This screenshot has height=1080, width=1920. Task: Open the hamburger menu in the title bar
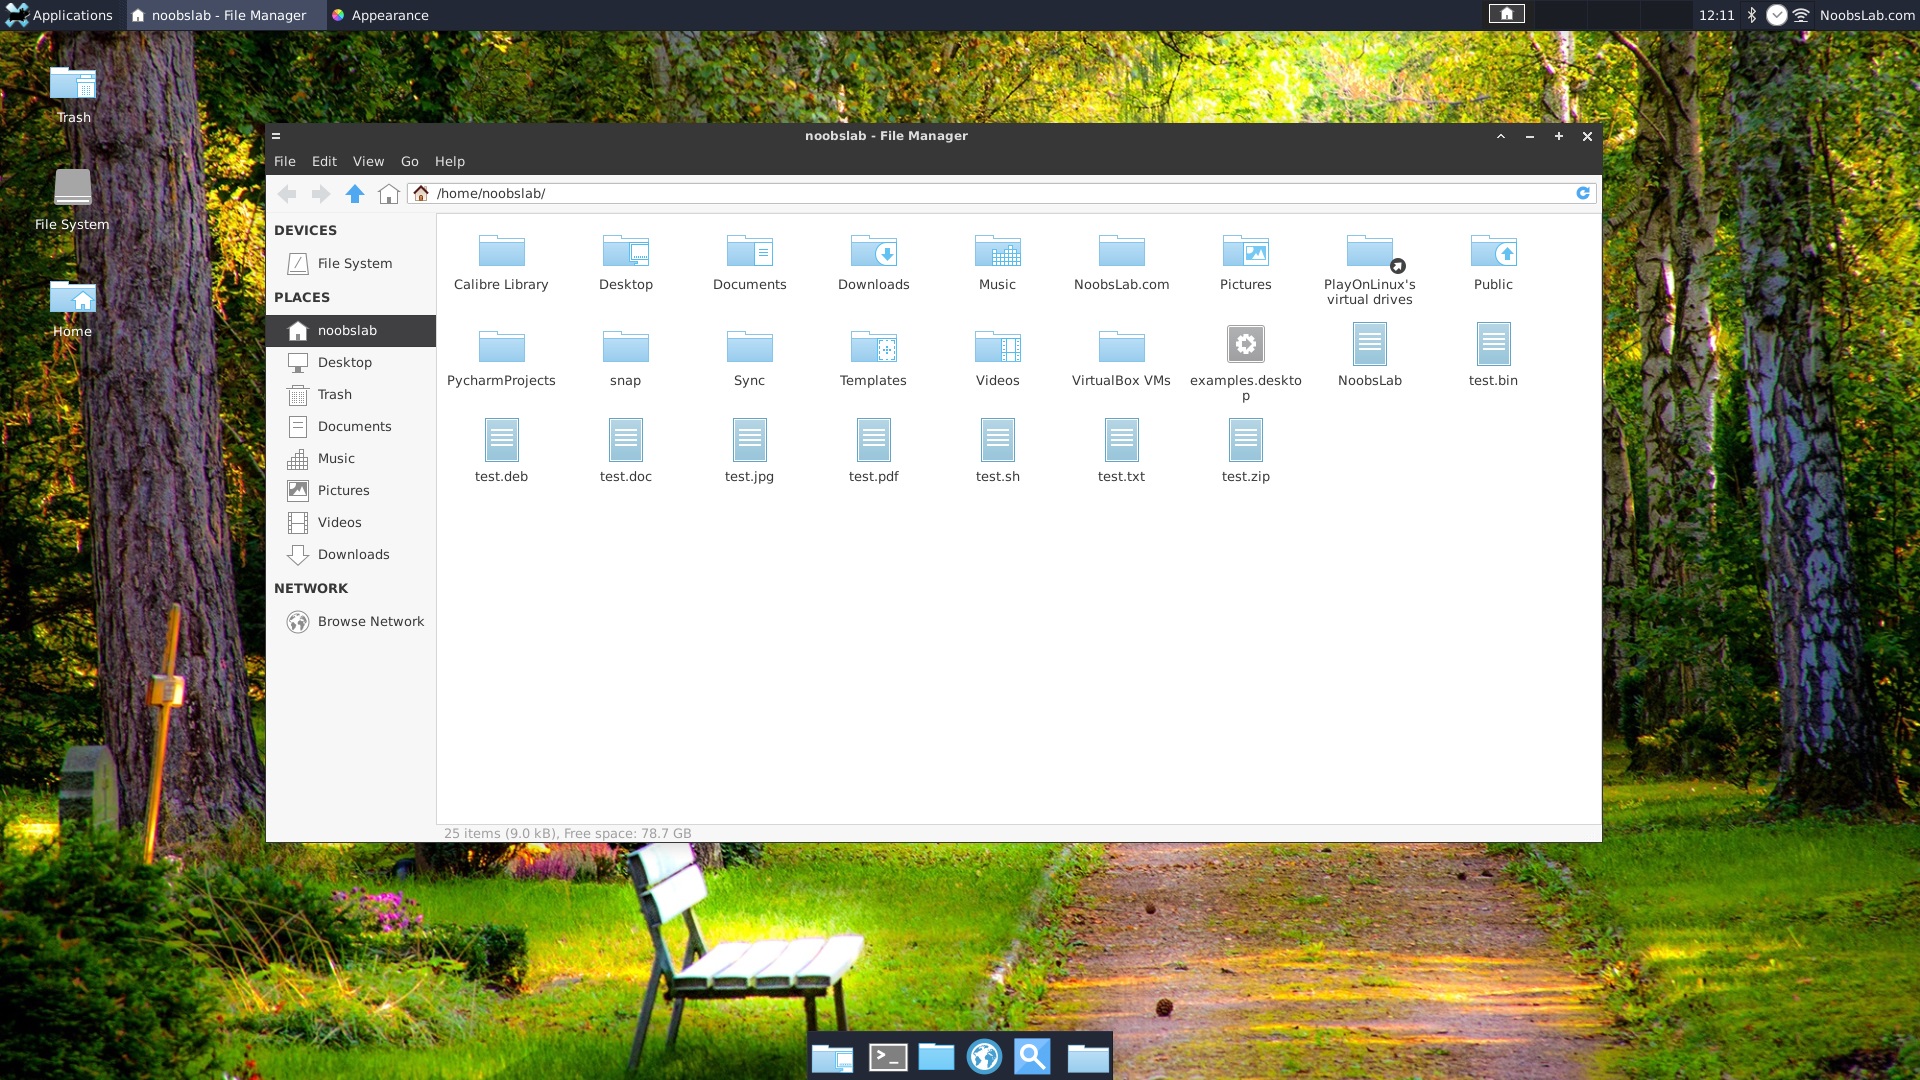point(277,136)
